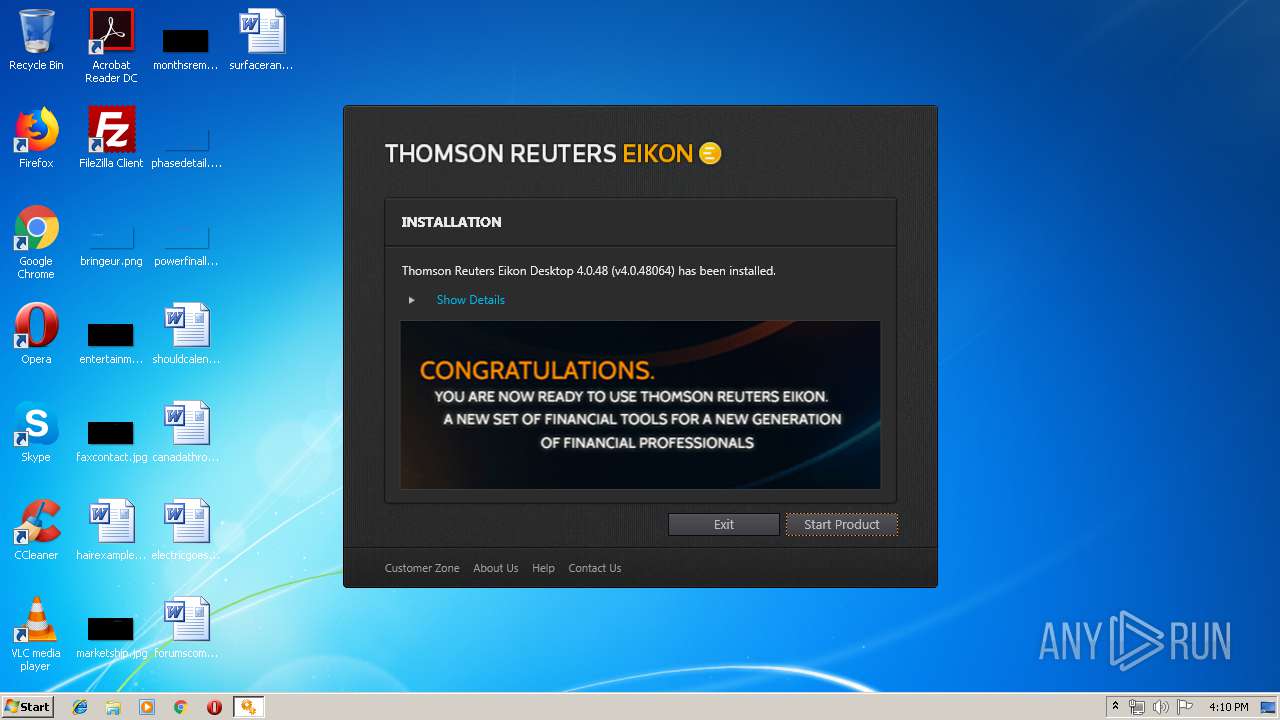Click the Eikon logo circle icon
This screenshot has width=1280, height=720.
point(710,153)
